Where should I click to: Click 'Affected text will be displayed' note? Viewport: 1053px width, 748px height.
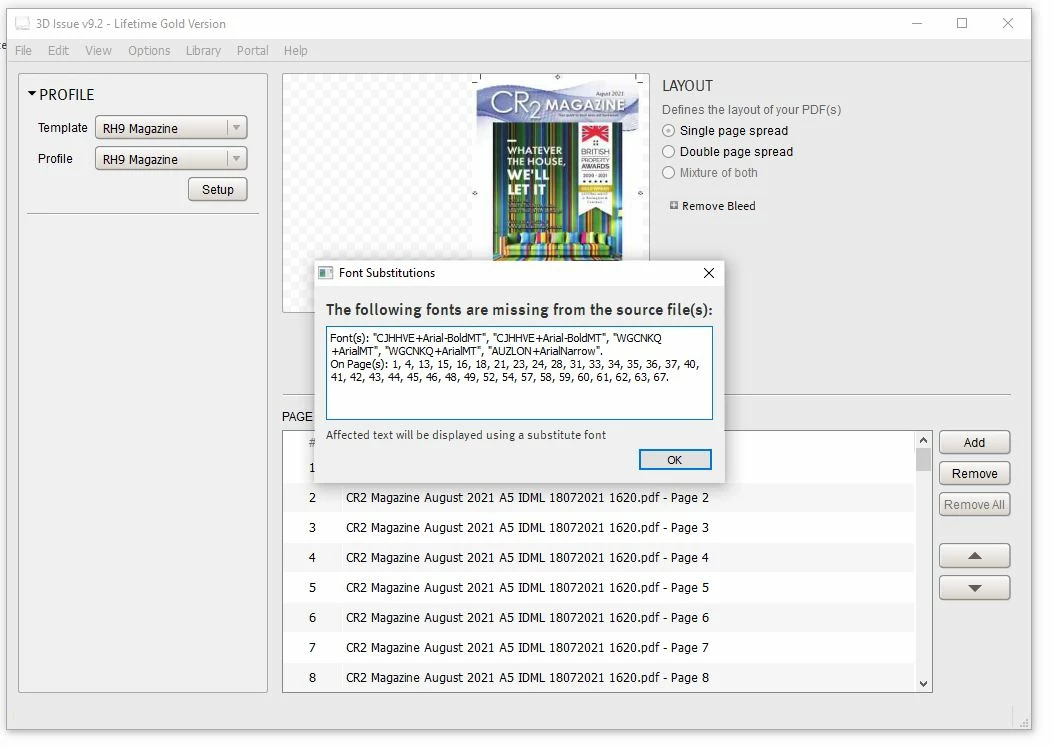465,435
